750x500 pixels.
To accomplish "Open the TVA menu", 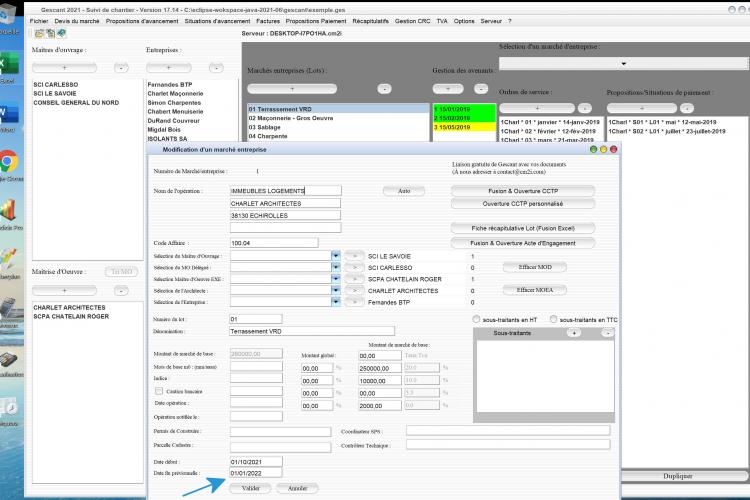I will click(x=442, y=21).
